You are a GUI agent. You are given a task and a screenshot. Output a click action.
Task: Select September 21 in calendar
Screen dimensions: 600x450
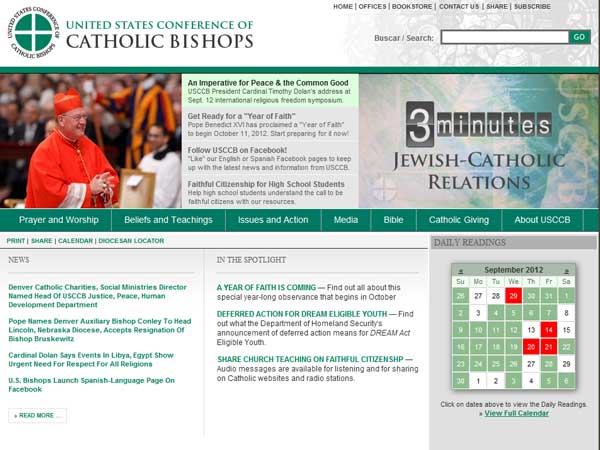point(549,347)
